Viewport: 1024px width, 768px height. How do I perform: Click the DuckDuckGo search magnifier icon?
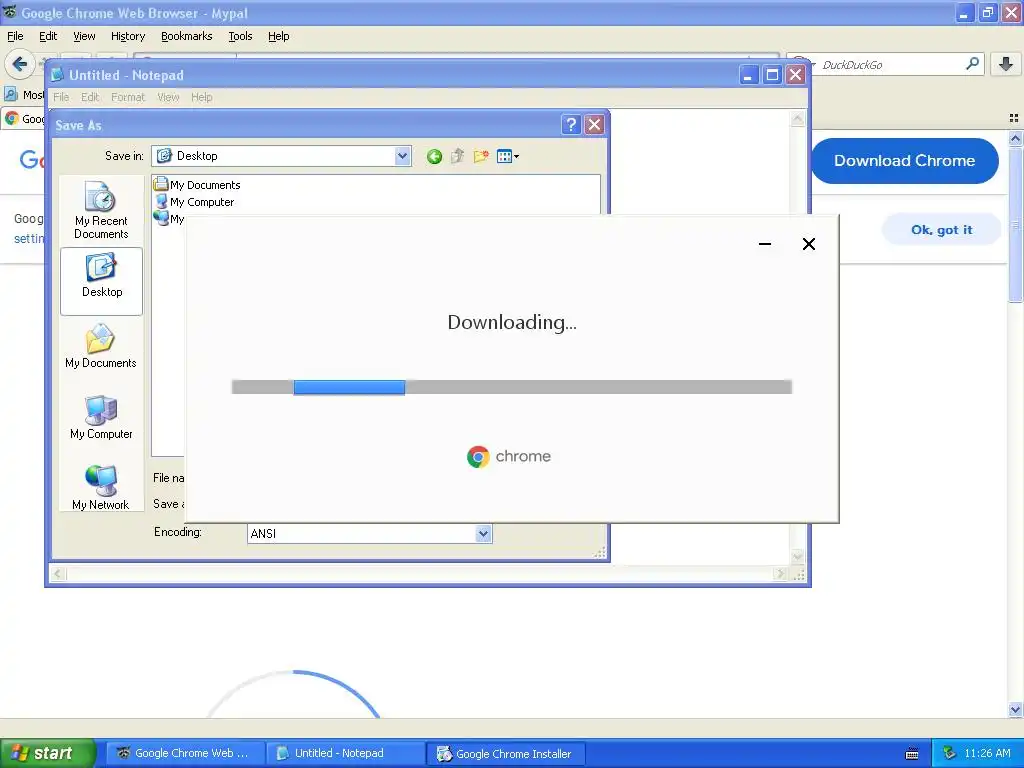click(x=972, y=64)
